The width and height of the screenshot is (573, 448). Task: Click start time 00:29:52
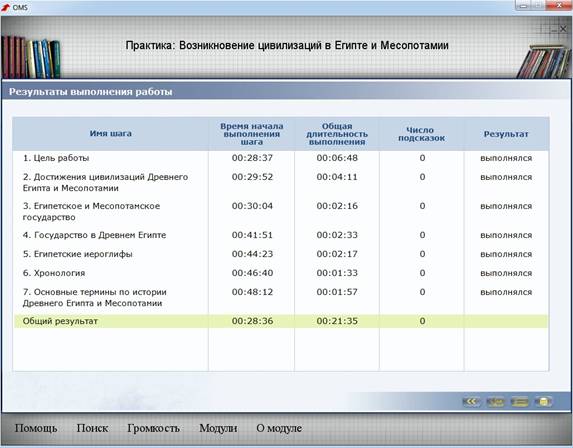(252, 177)
